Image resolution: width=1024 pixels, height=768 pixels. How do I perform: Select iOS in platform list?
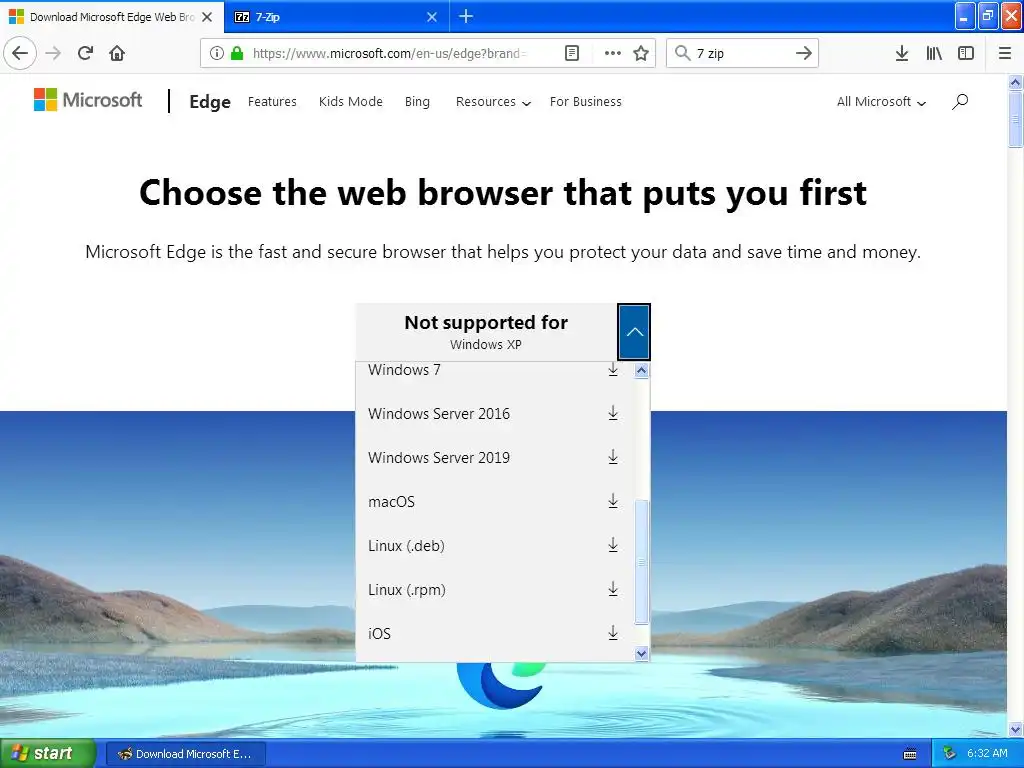click(379, 633)
